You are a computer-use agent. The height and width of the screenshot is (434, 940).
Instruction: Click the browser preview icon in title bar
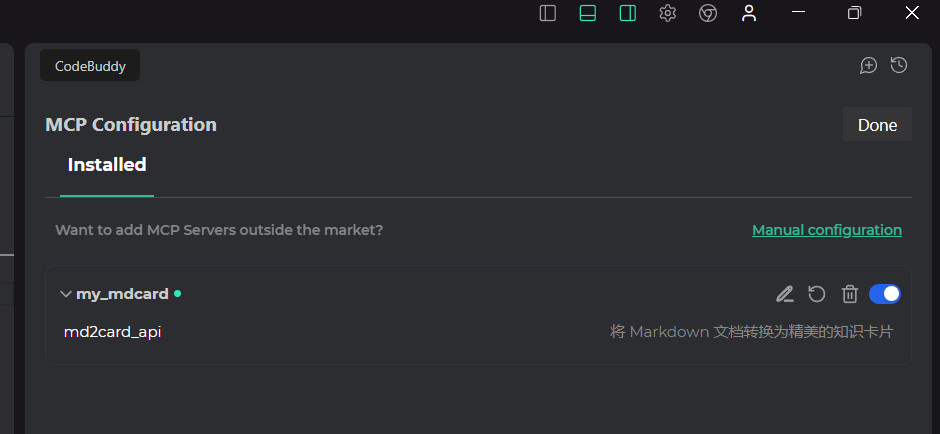708,13
